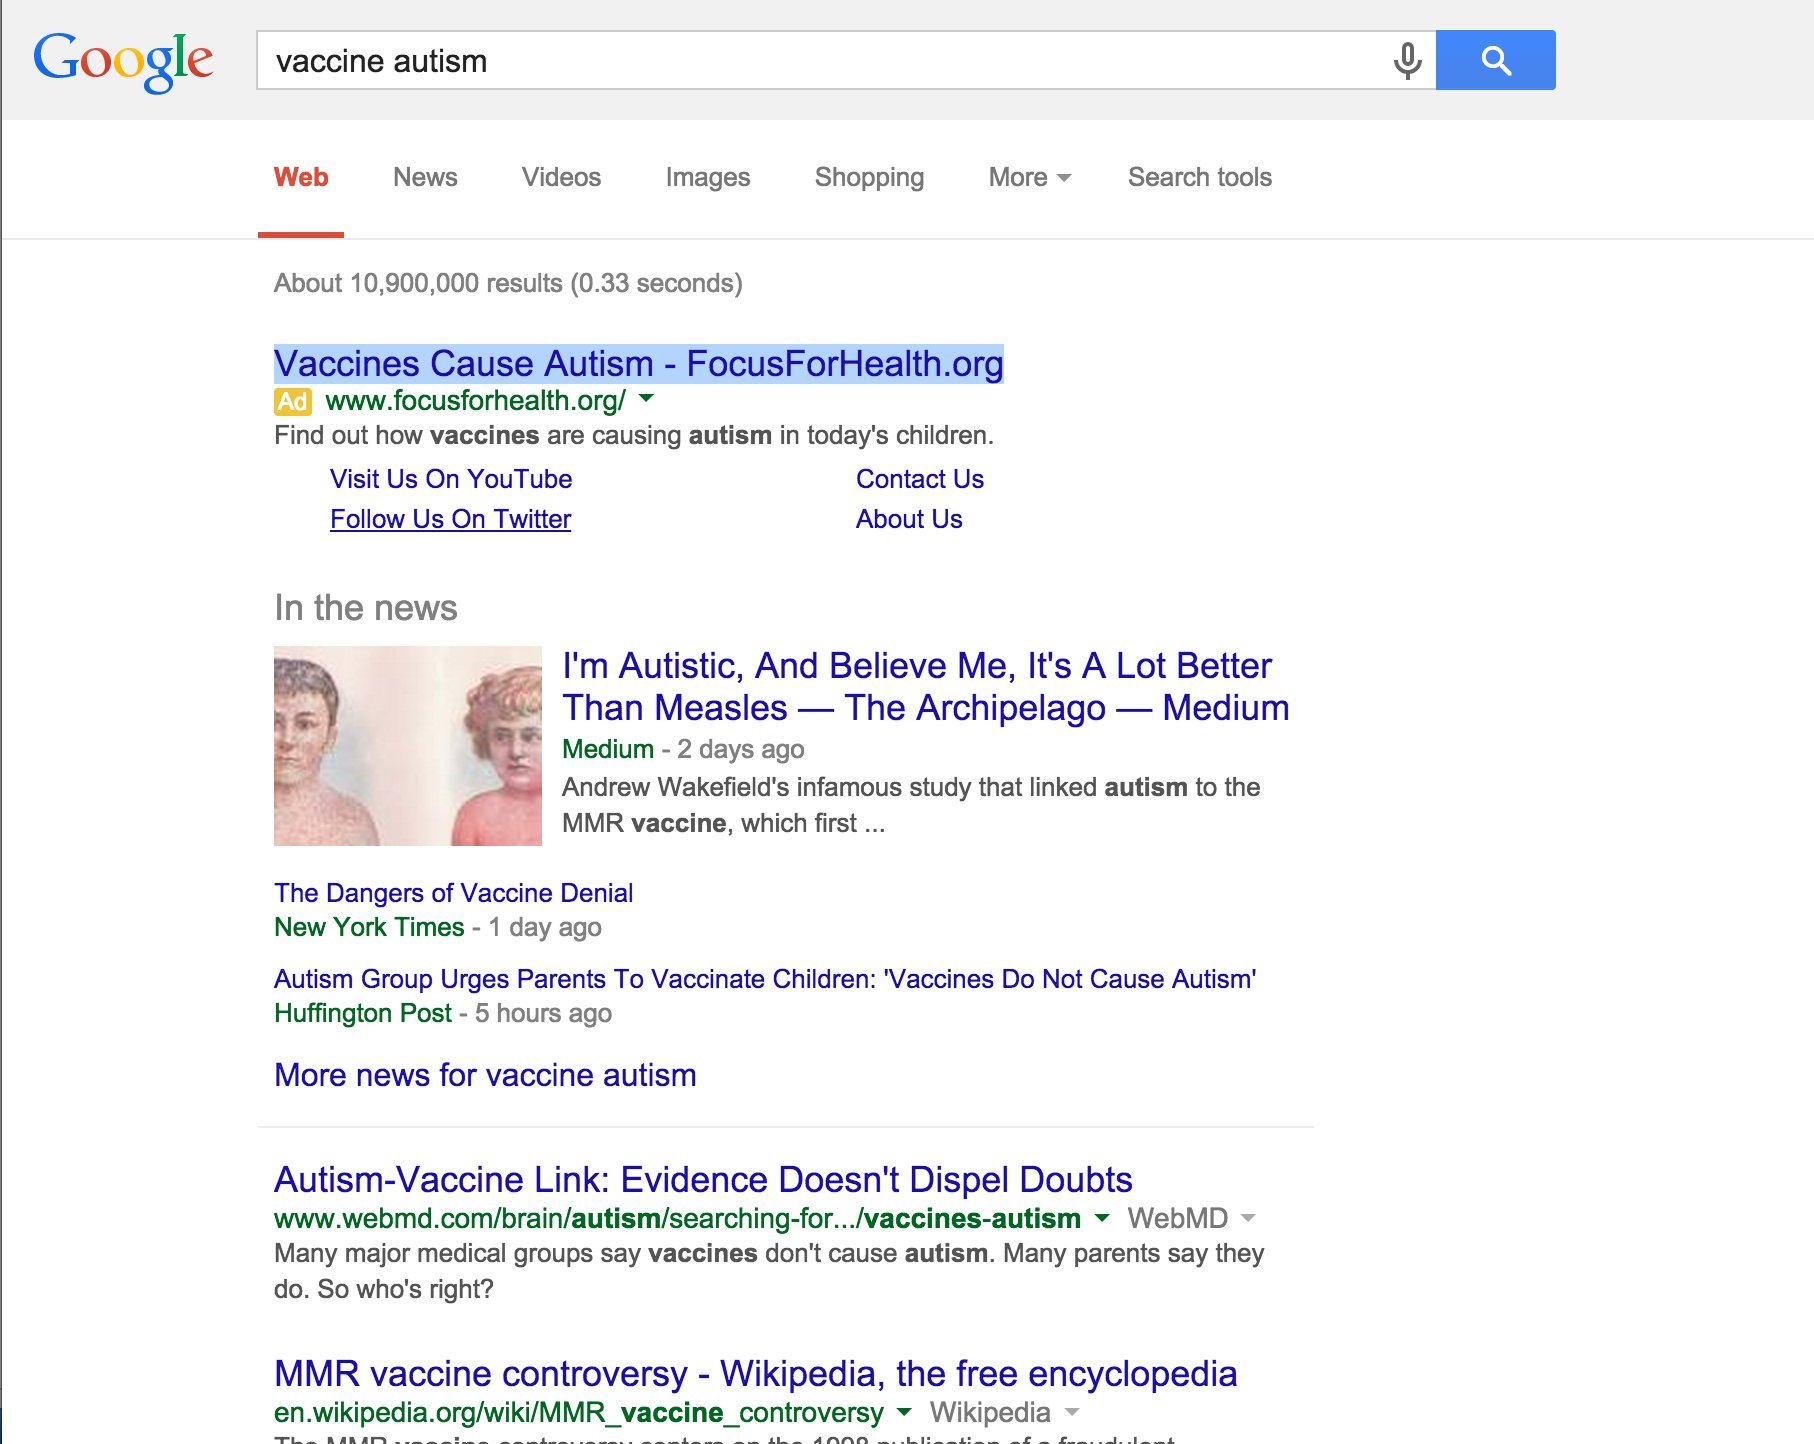Image resolution: width=1814 pixels, height=1444 pixels.
Task: Click the webmd.com green URL text
Action: (677, 1218)
